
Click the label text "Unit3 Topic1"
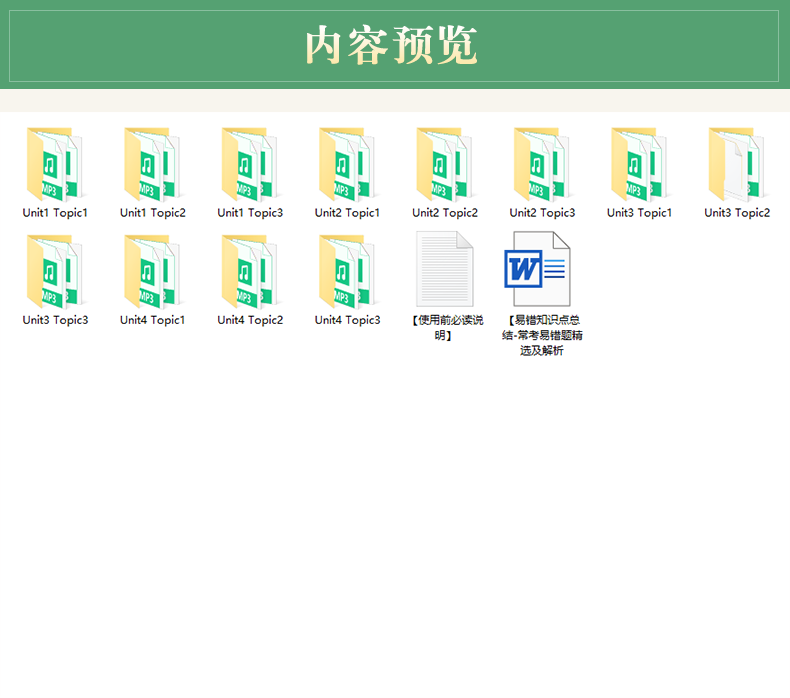click(639, 213)
